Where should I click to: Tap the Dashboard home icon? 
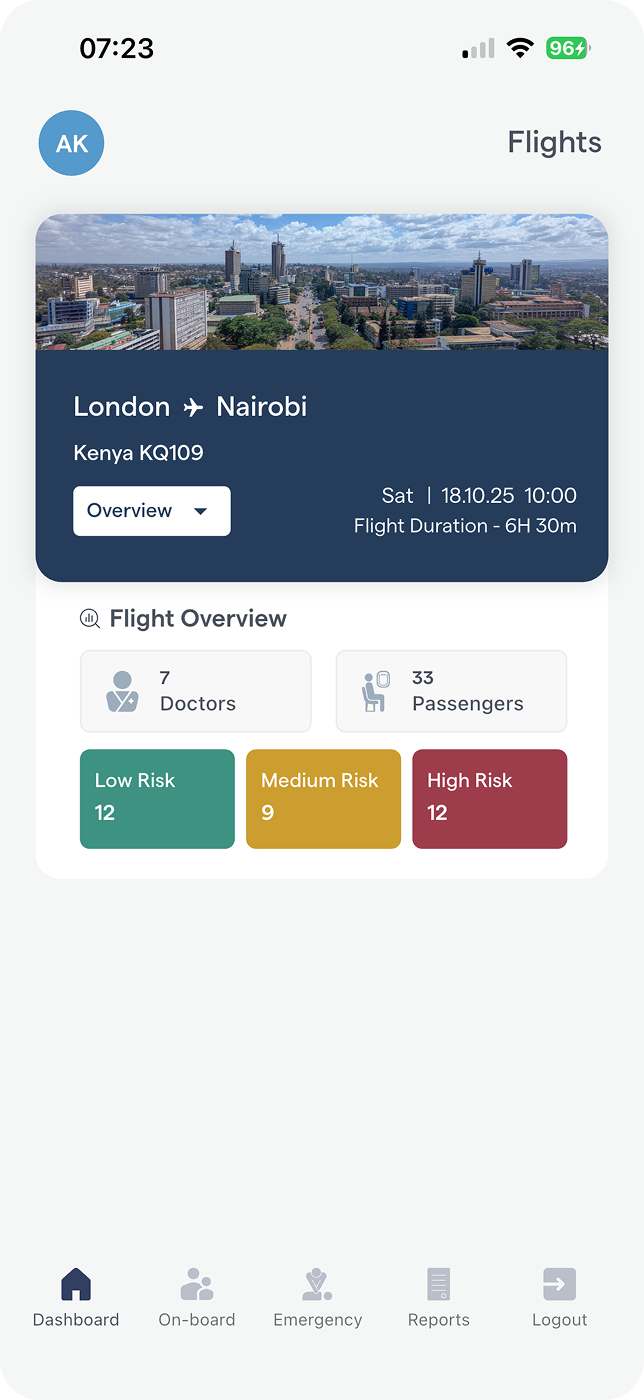pyautogui.click(x=76, y=1284)
